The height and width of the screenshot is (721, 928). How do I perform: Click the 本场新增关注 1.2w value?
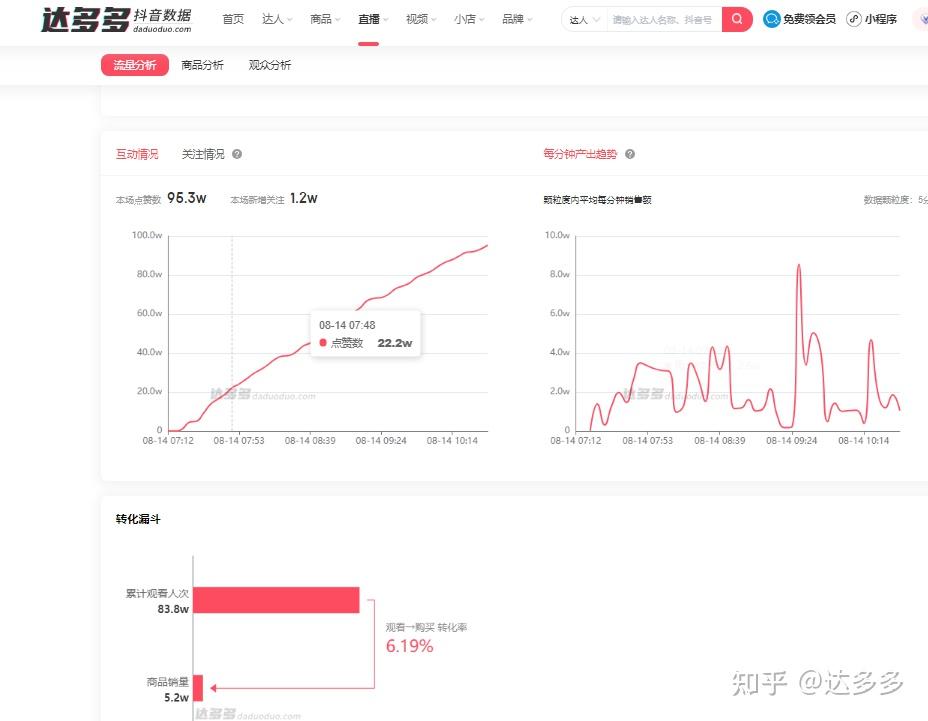coord(304,198)
